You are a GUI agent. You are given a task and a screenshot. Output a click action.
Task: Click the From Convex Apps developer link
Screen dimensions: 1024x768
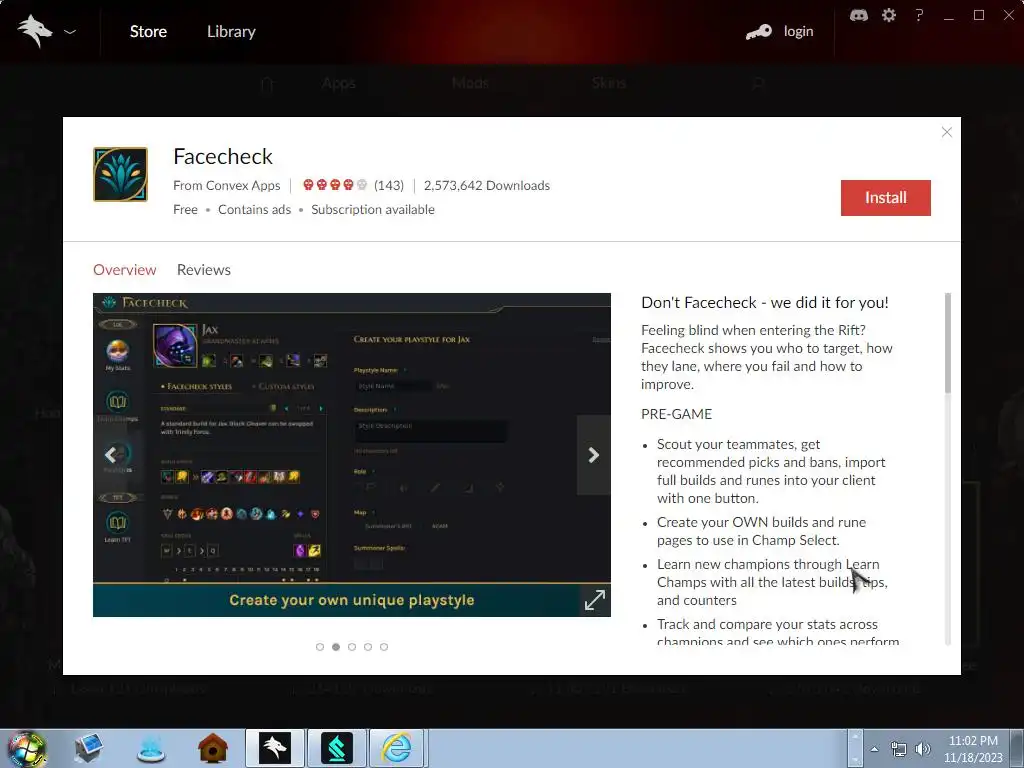point(227,185)
